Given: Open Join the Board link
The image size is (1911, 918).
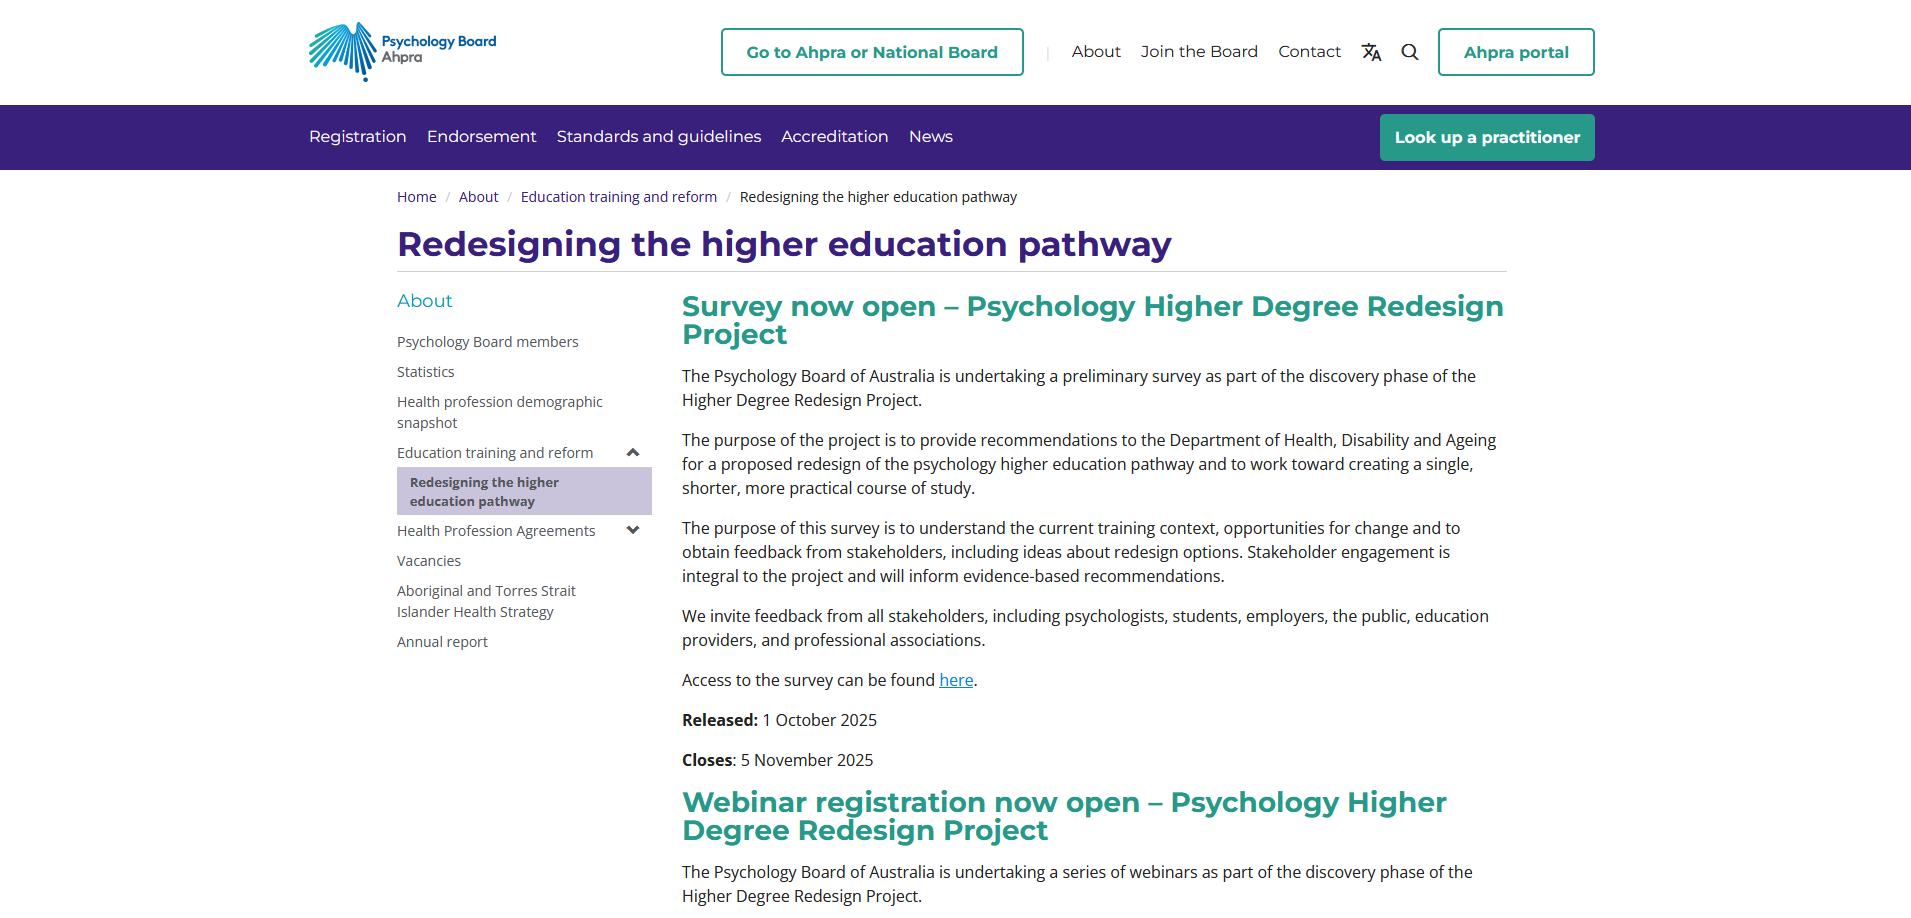Looking at the screenshot, I should click(x=1199, y=52).
